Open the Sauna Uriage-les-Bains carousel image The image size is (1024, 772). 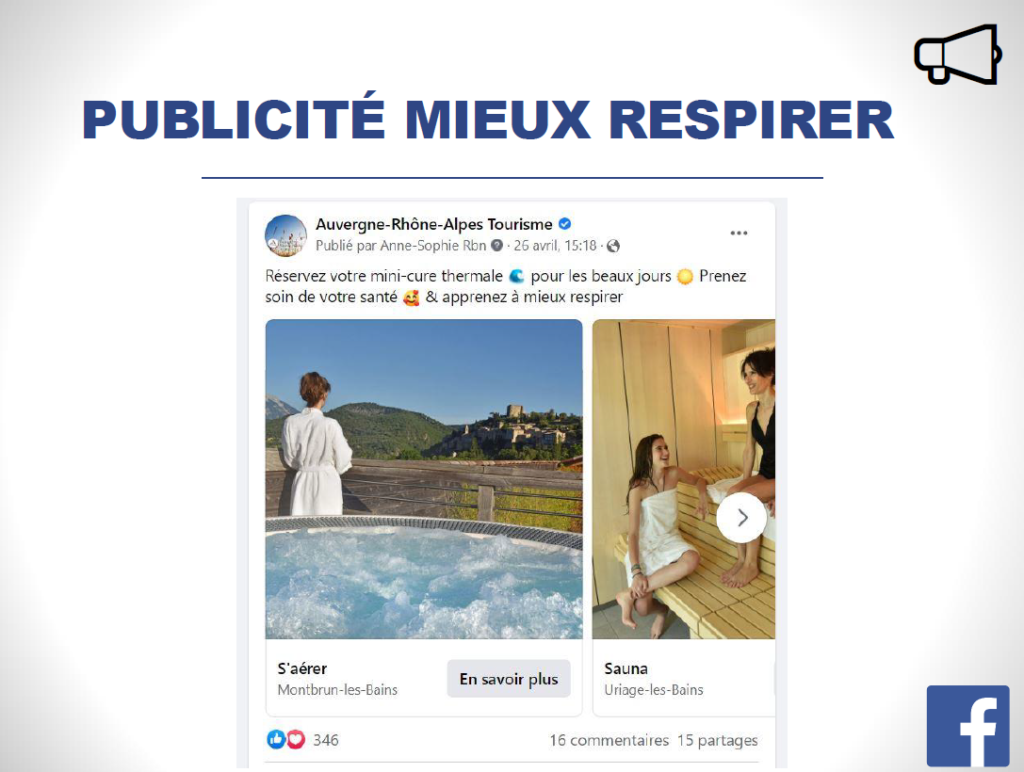(x=684, y=479)
